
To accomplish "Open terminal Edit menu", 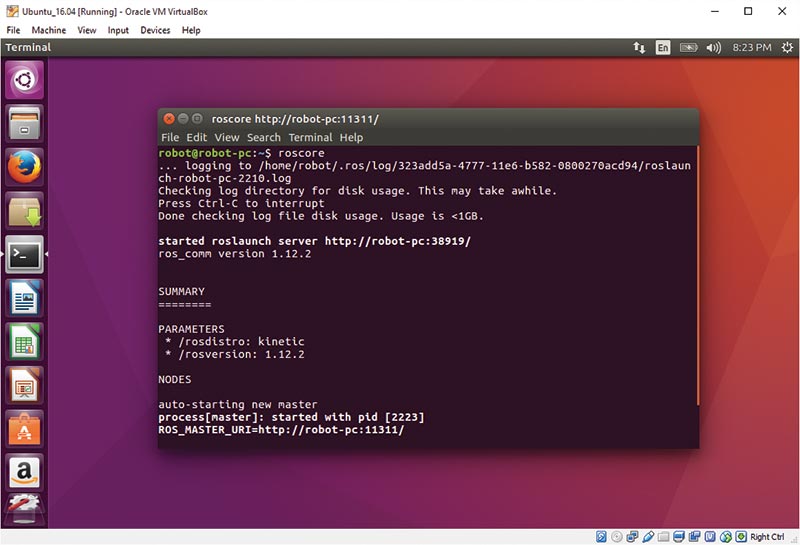I will [196, 137].
